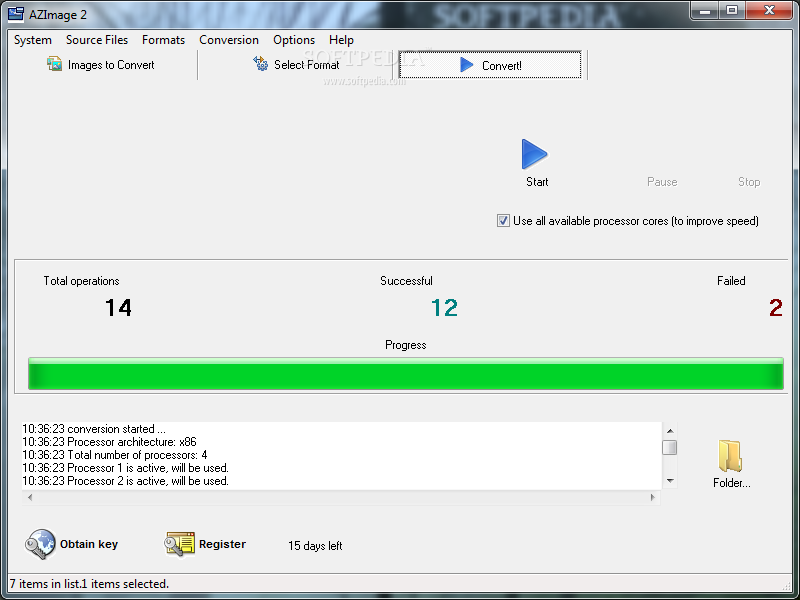Click the Successful count 12
800x600 pixels.
coord(444,308)
